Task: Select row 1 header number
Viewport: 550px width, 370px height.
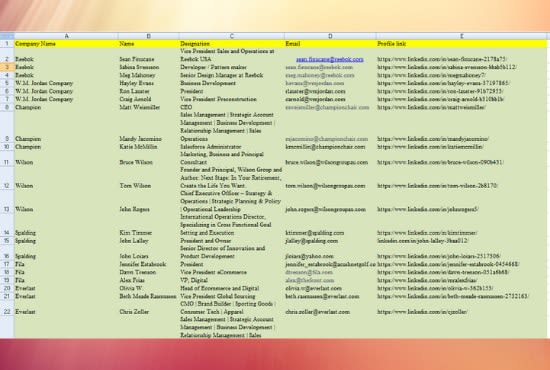Action: 7,44
